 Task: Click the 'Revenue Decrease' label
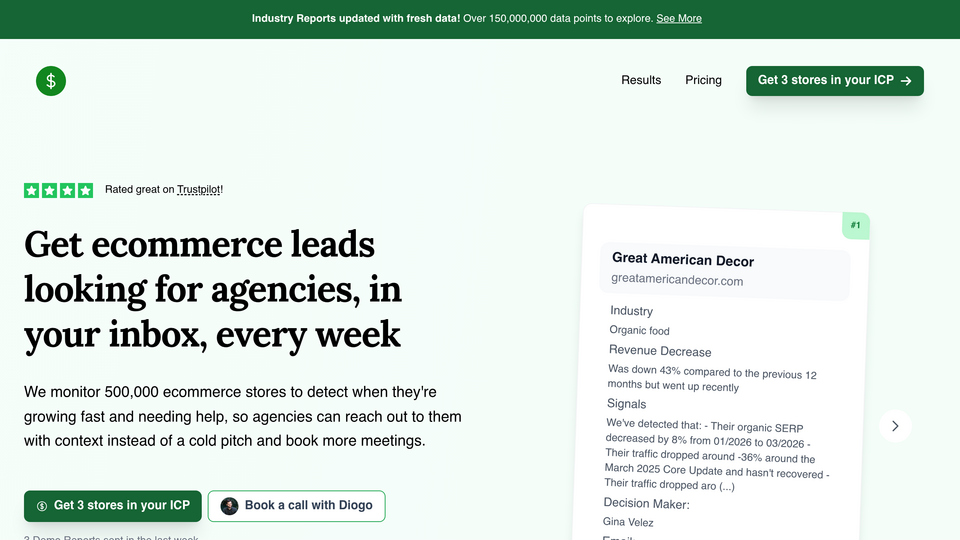click(660, 351)
